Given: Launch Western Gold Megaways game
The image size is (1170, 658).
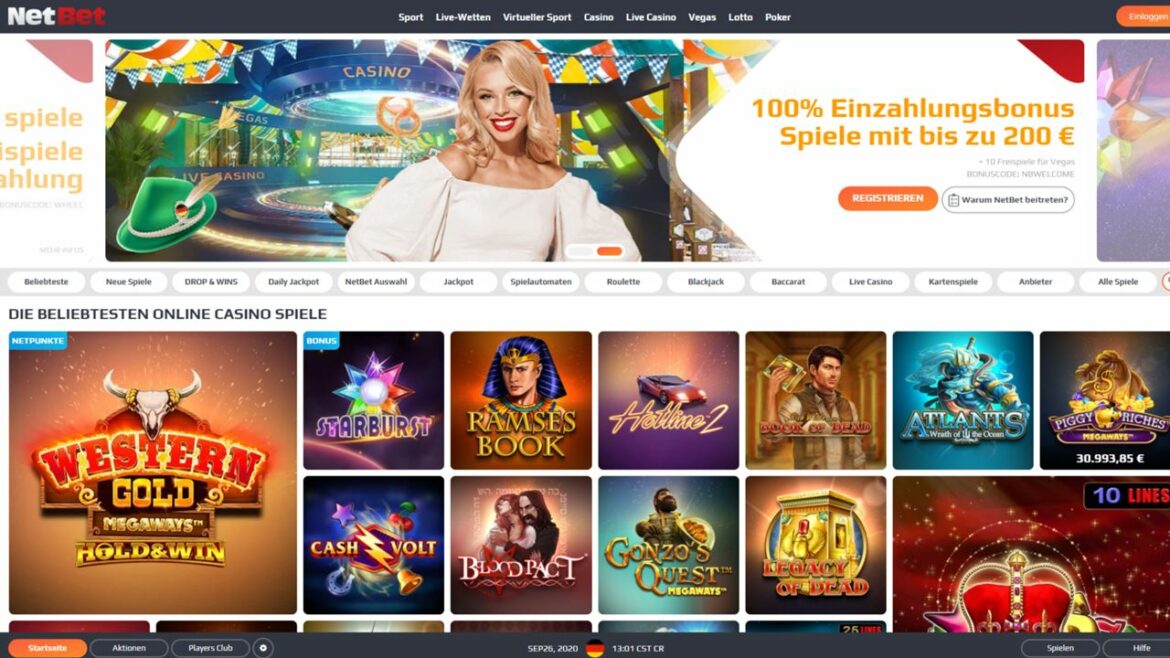Looking at the screenshot, I should 153,473.
